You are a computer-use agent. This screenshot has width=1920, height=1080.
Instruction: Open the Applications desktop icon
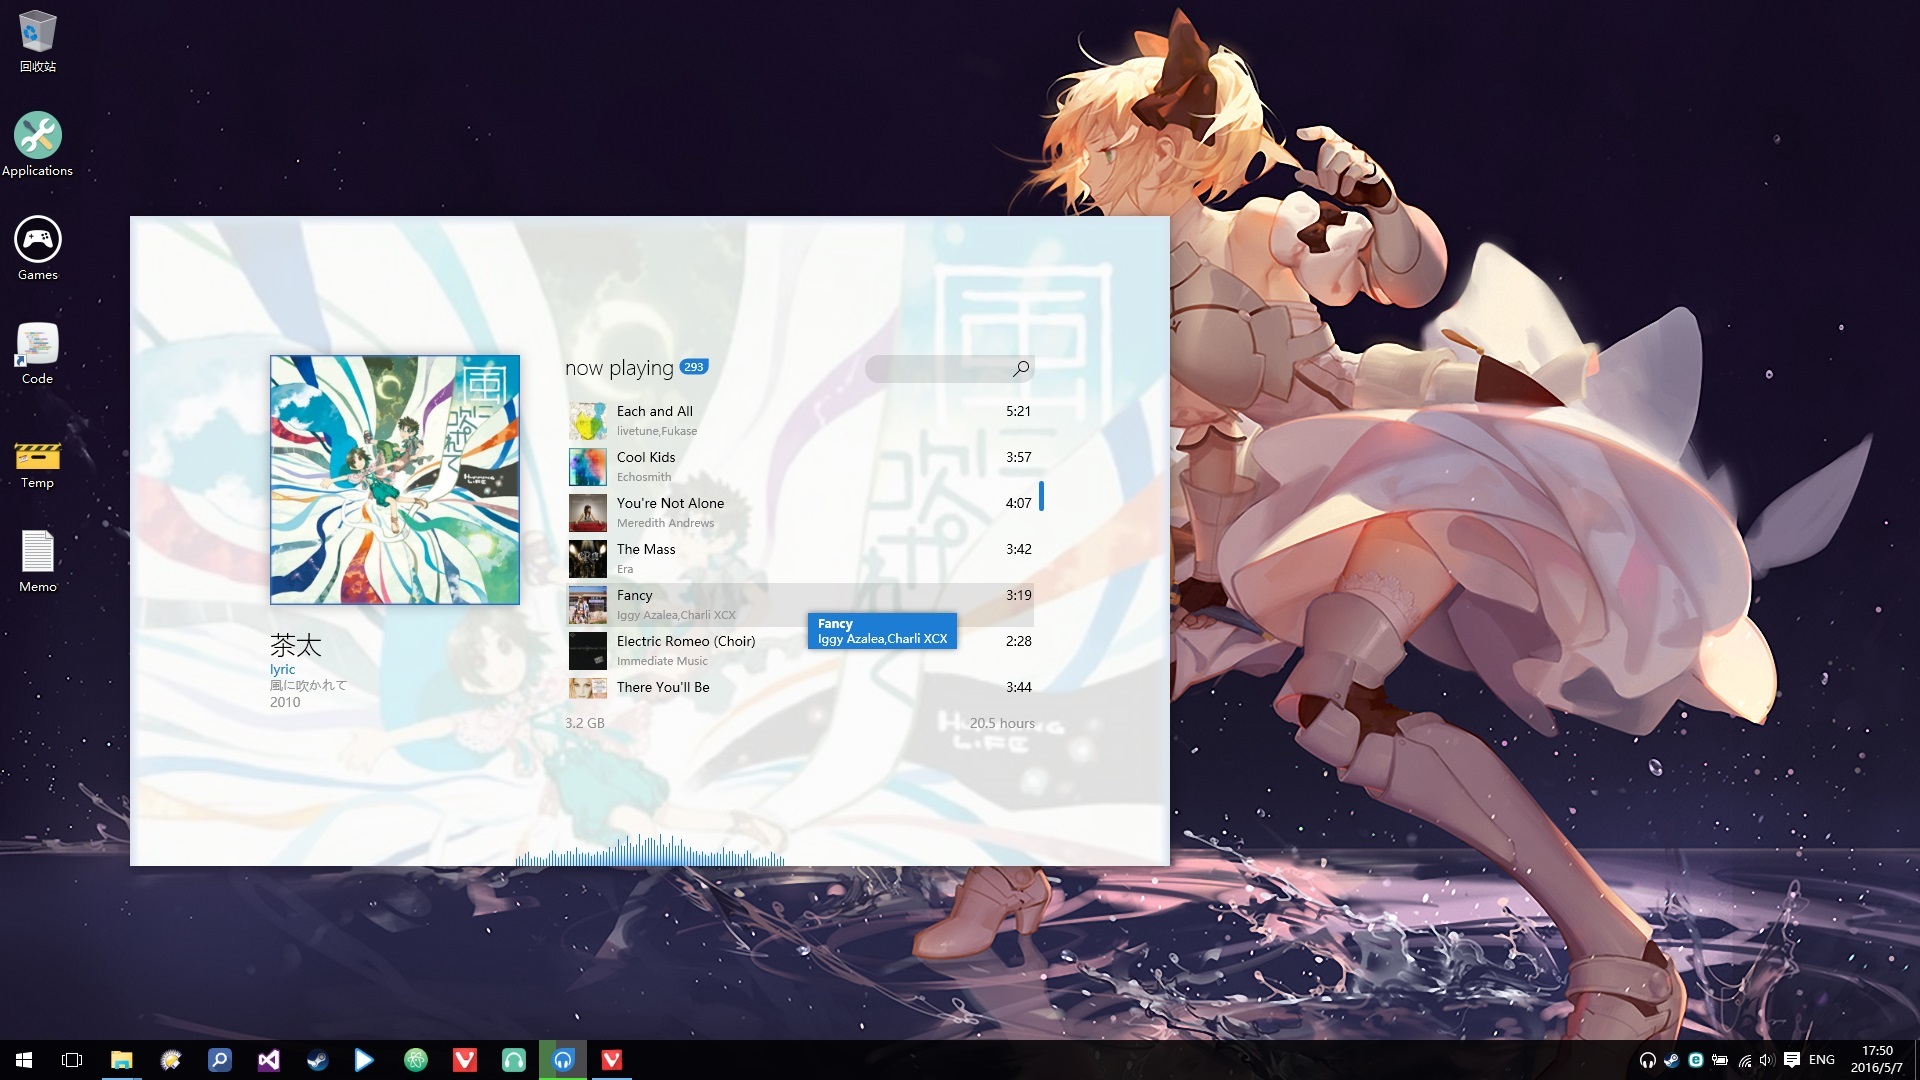click(38, 136)
